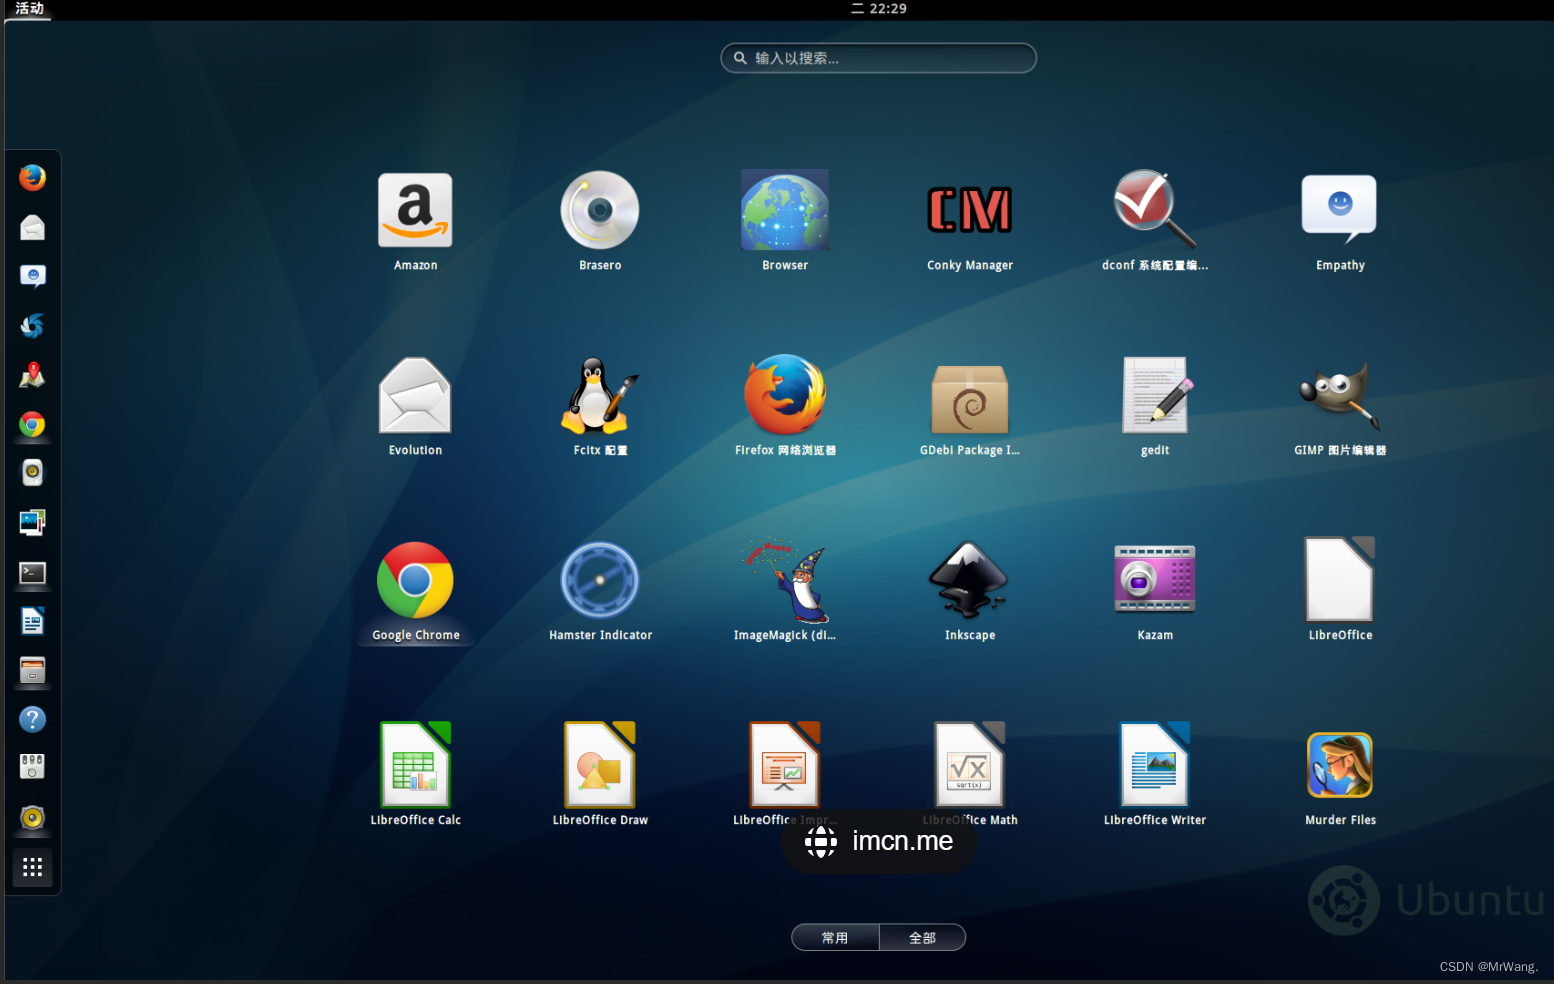Viewport: 1554px width, 984px height.
Task: Open the blue swirl icon in the dock
Action: tap(32, 325)
